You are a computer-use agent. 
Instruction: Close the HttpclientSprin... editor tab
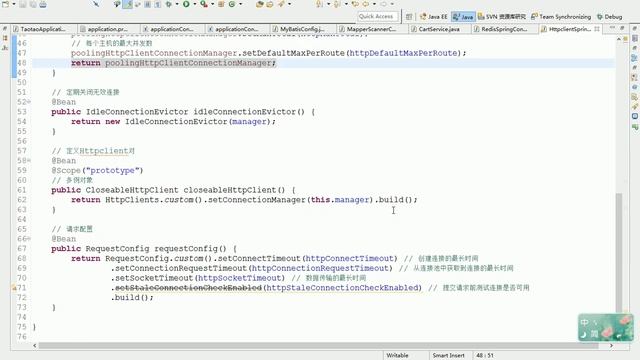click(x=597, y=29)
